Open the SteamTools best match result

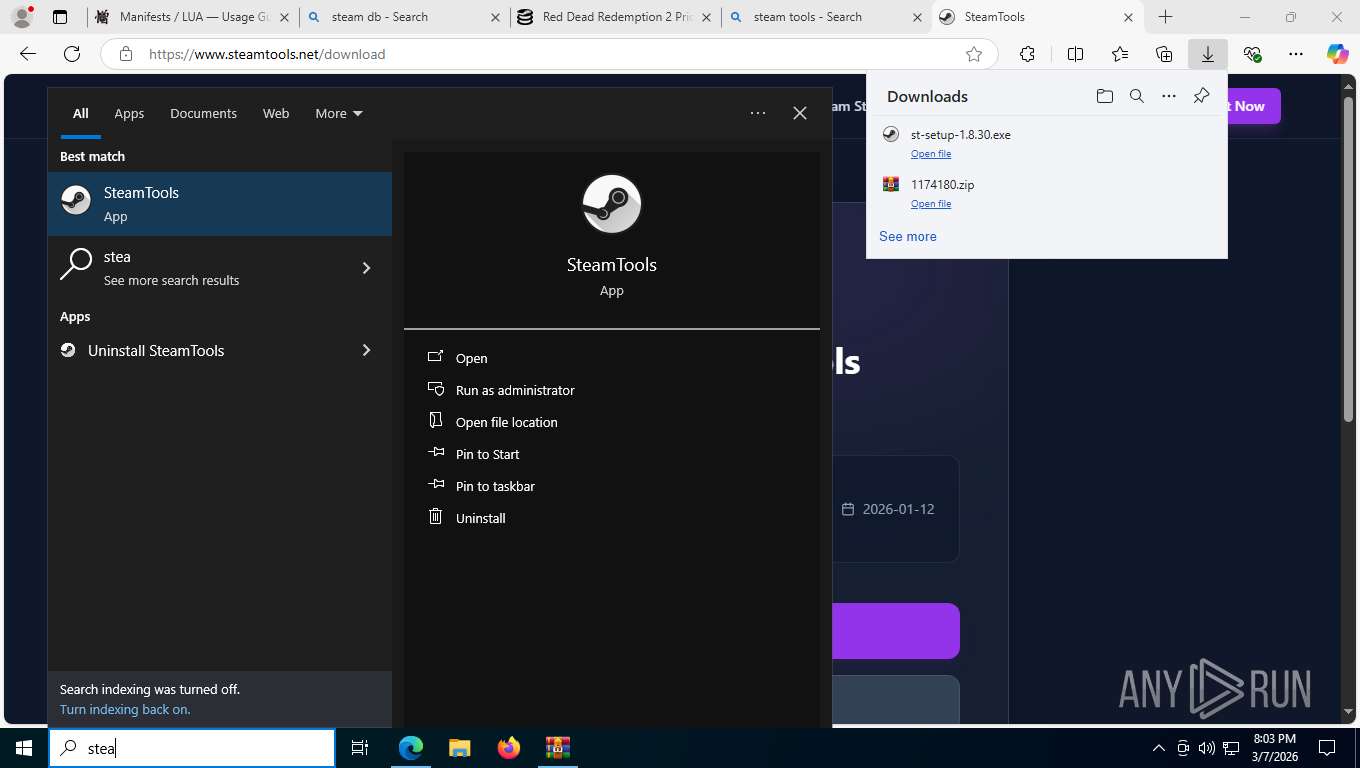click(220, 204)
